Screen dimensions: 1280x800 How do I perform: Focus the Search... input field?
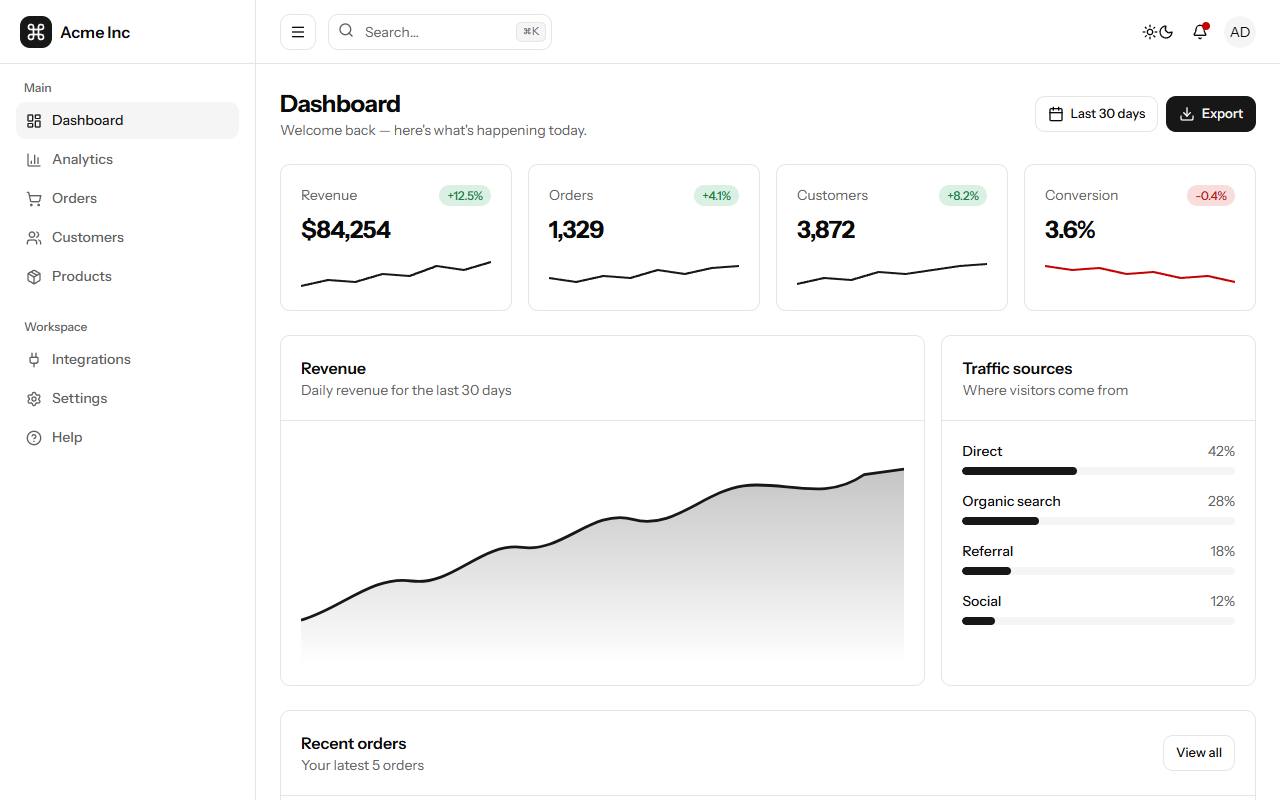[440, 32]
